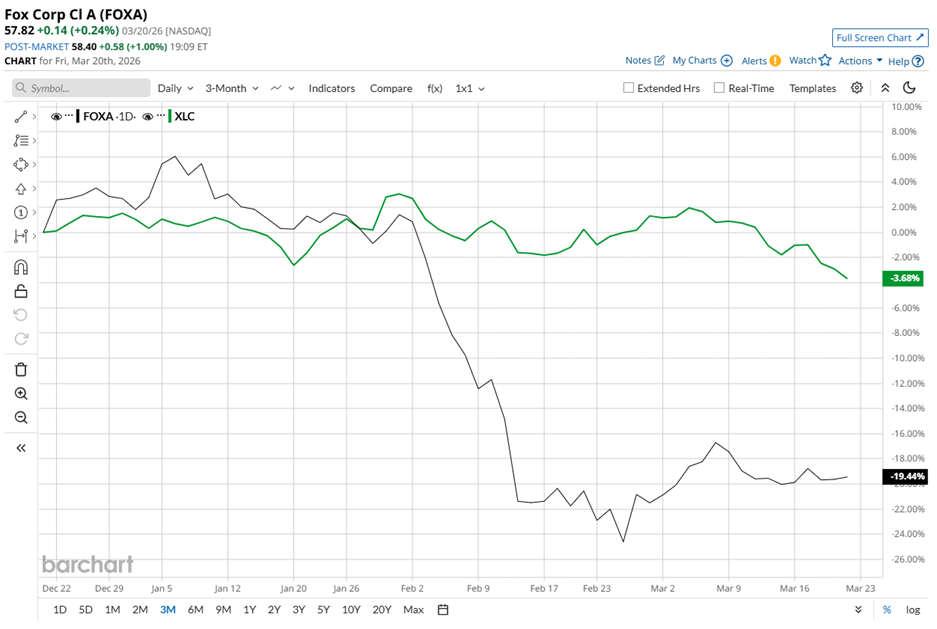The height and width of the screenshot is (629, 937).
Task: Select the 20Y time range
Action: (382, 610)
